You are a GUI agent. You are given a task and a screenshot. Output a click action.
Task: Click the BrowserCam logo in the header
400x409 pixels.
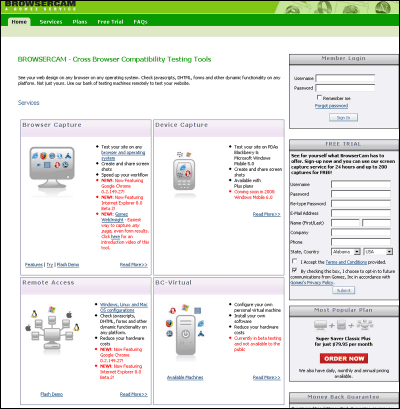40,6
